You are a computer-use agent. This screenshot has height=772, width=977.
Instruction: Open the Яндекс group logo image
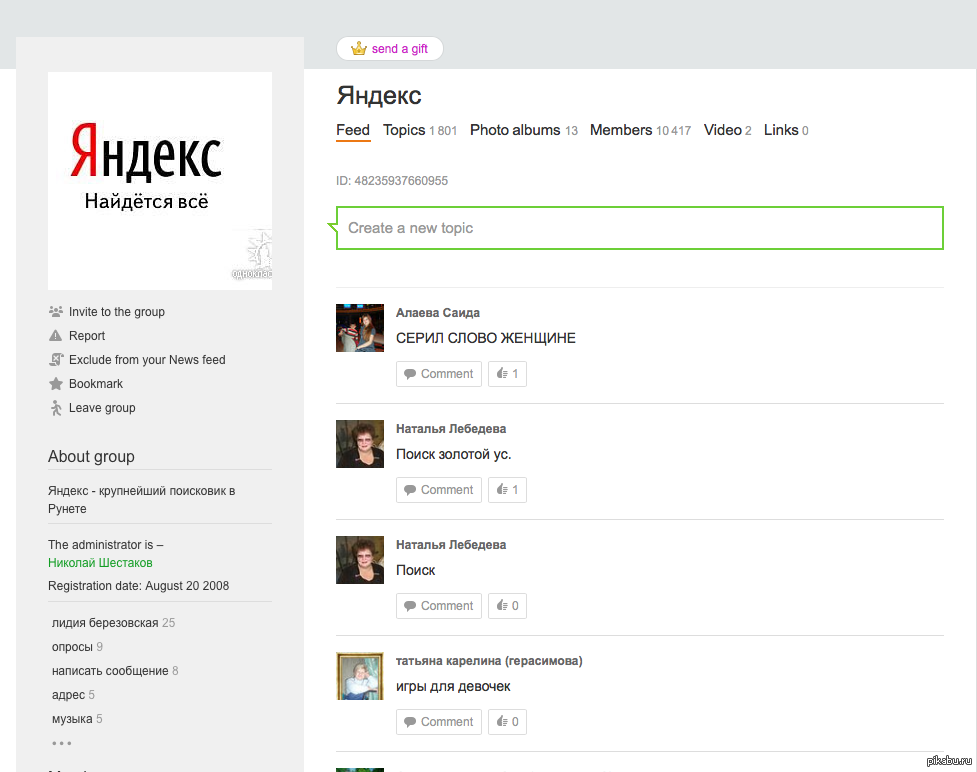click(160, 181)
